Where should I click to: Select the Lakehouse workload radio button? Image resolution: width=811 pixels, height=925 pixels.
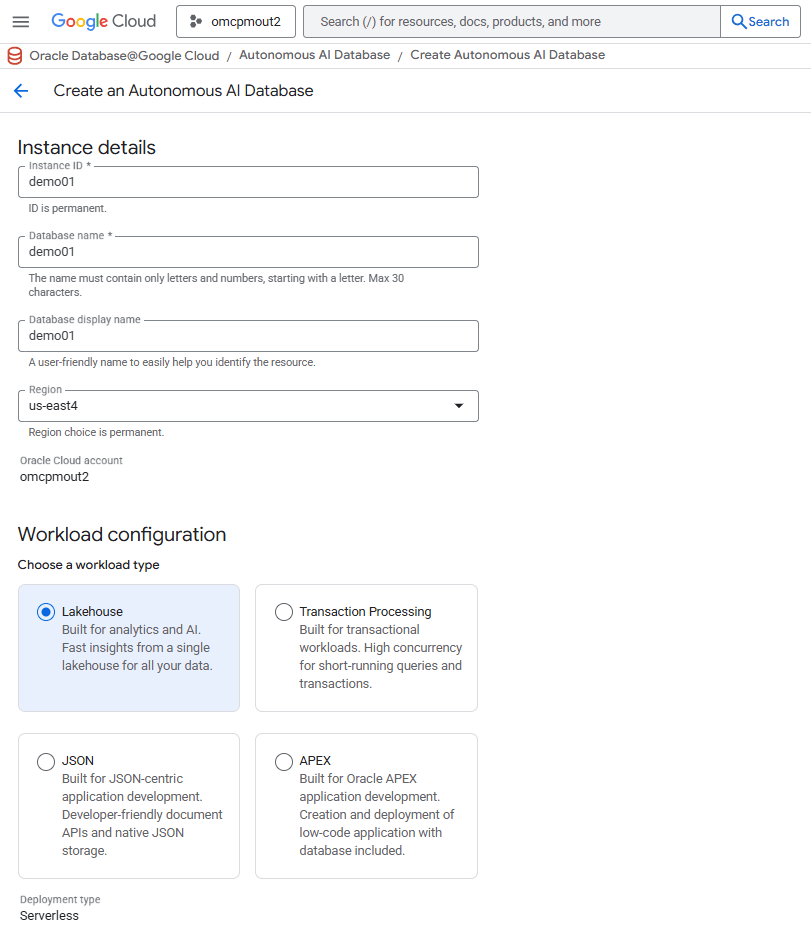pyautogui.click(x=46, y=612)
